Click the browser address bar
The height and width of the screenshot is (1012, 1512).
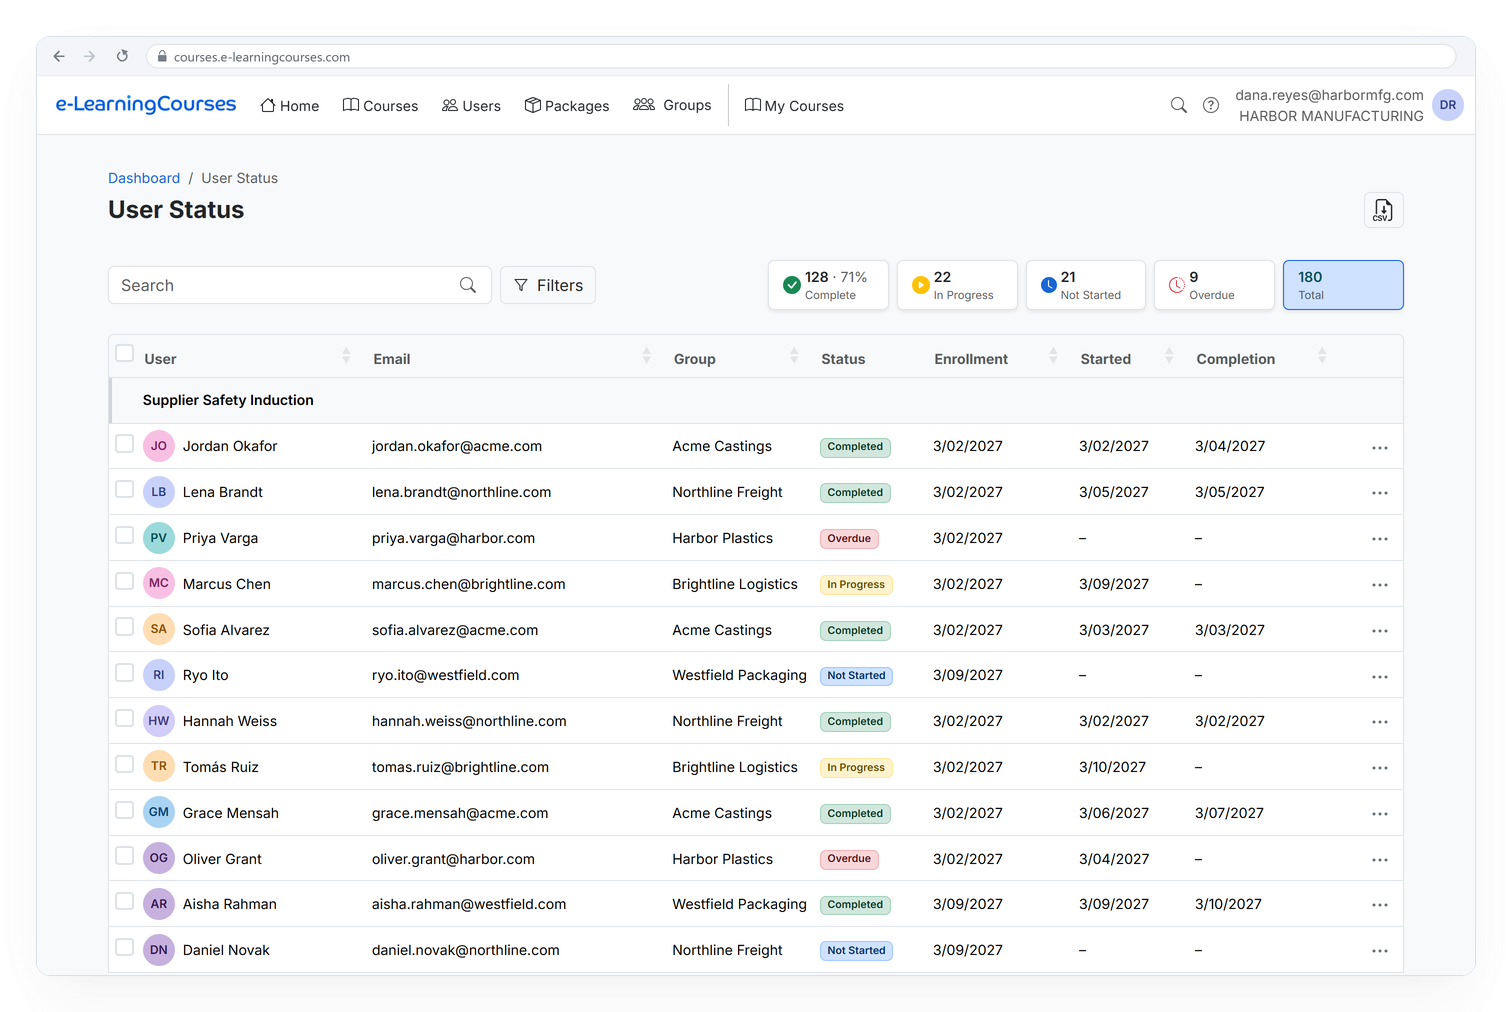point(800,57)
